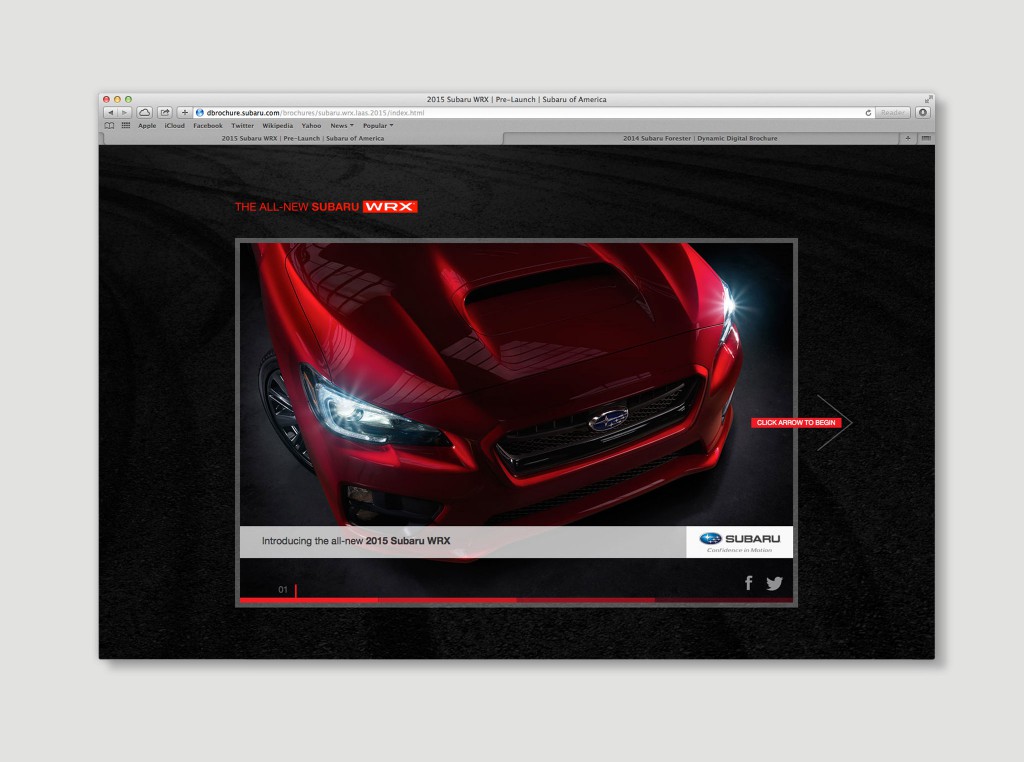The height and width of the screenshot is (762, 1024).
Task: Open the News bookmarks dropdown
Action: coord(342,125)
